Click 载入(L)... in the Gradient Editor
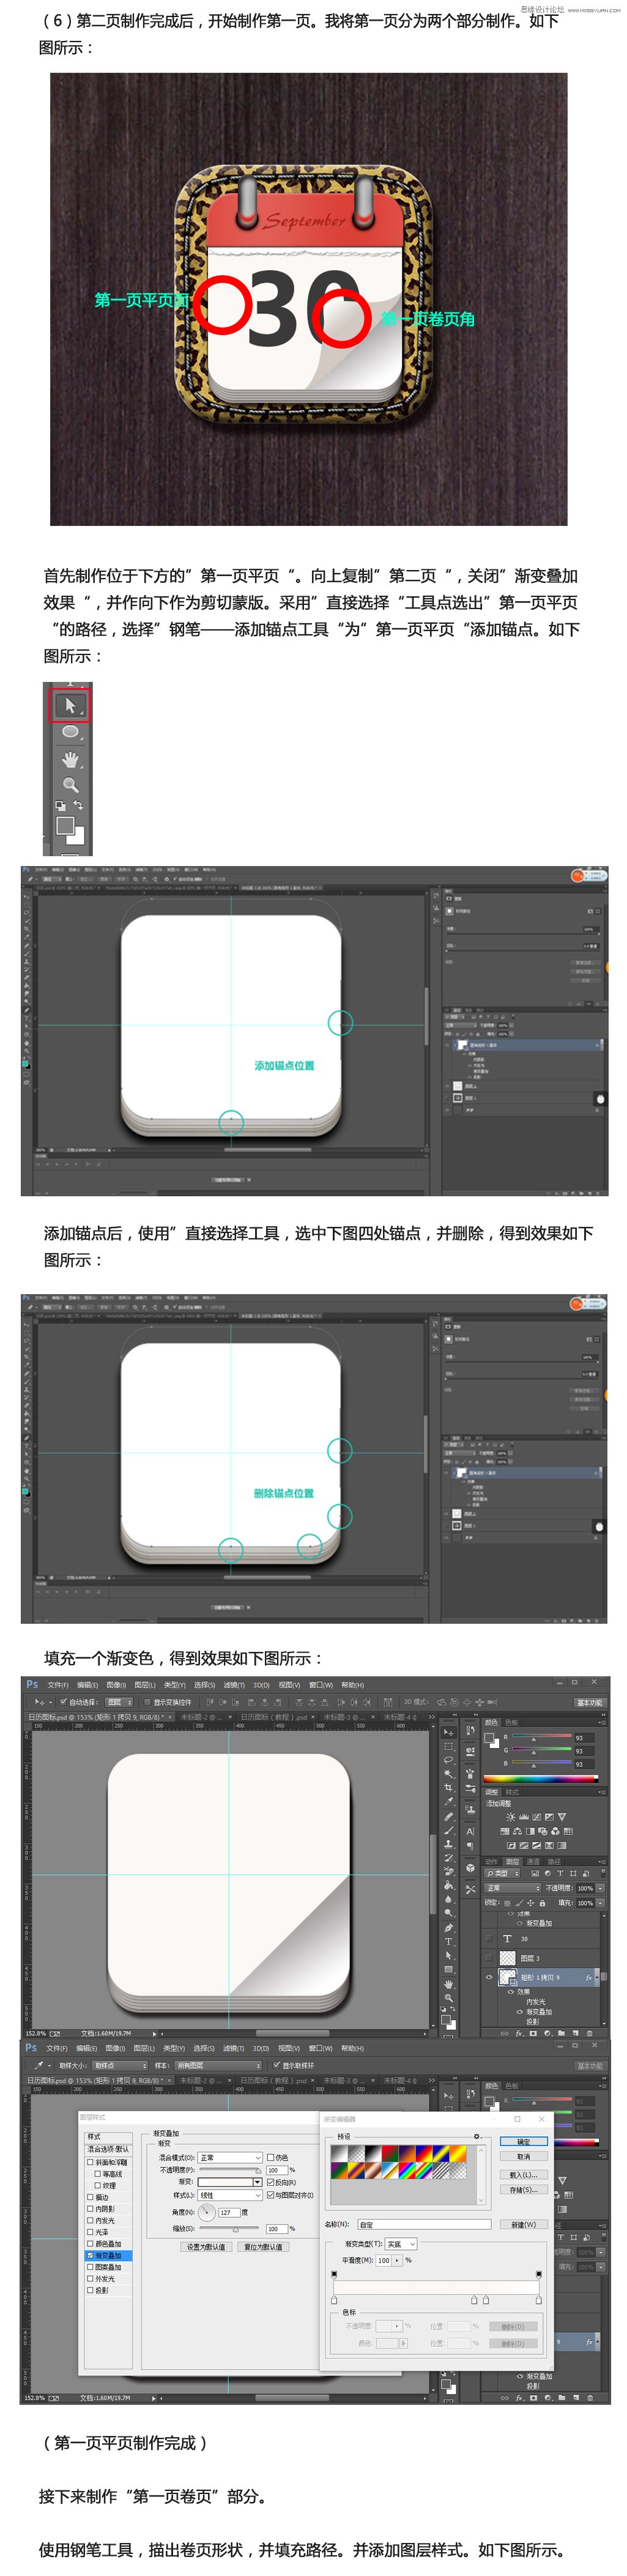The width and height of the screenshot is (627, 2576). (x=524, y=2175)
